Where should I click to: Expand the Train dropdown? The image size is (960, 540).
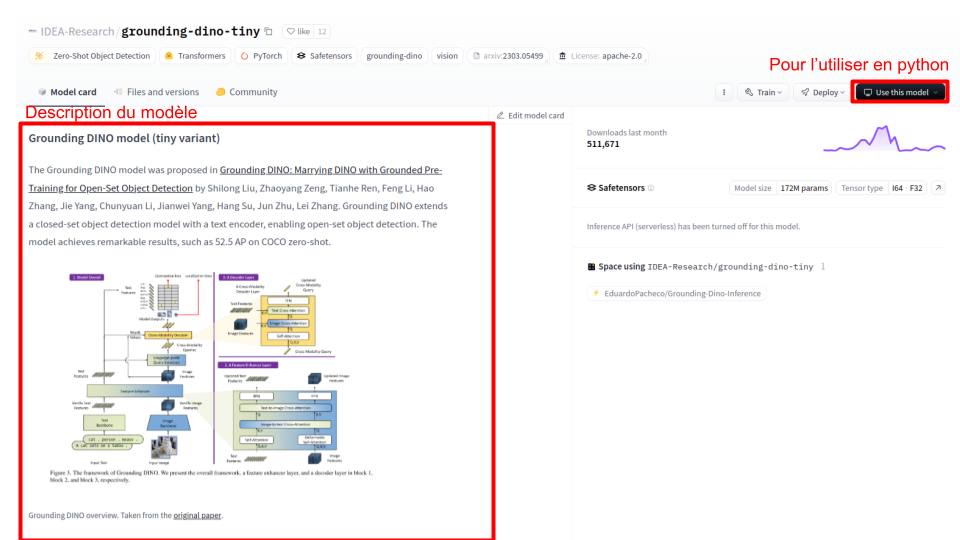click(763, 92)
